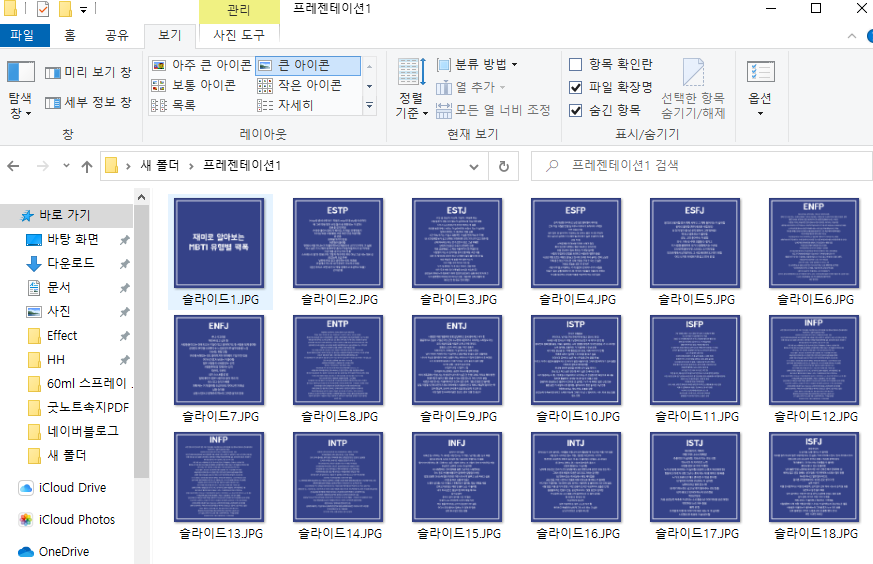Click the 슬라이드16.JPG file name
The image size is (873, 564).
point(577,533)
